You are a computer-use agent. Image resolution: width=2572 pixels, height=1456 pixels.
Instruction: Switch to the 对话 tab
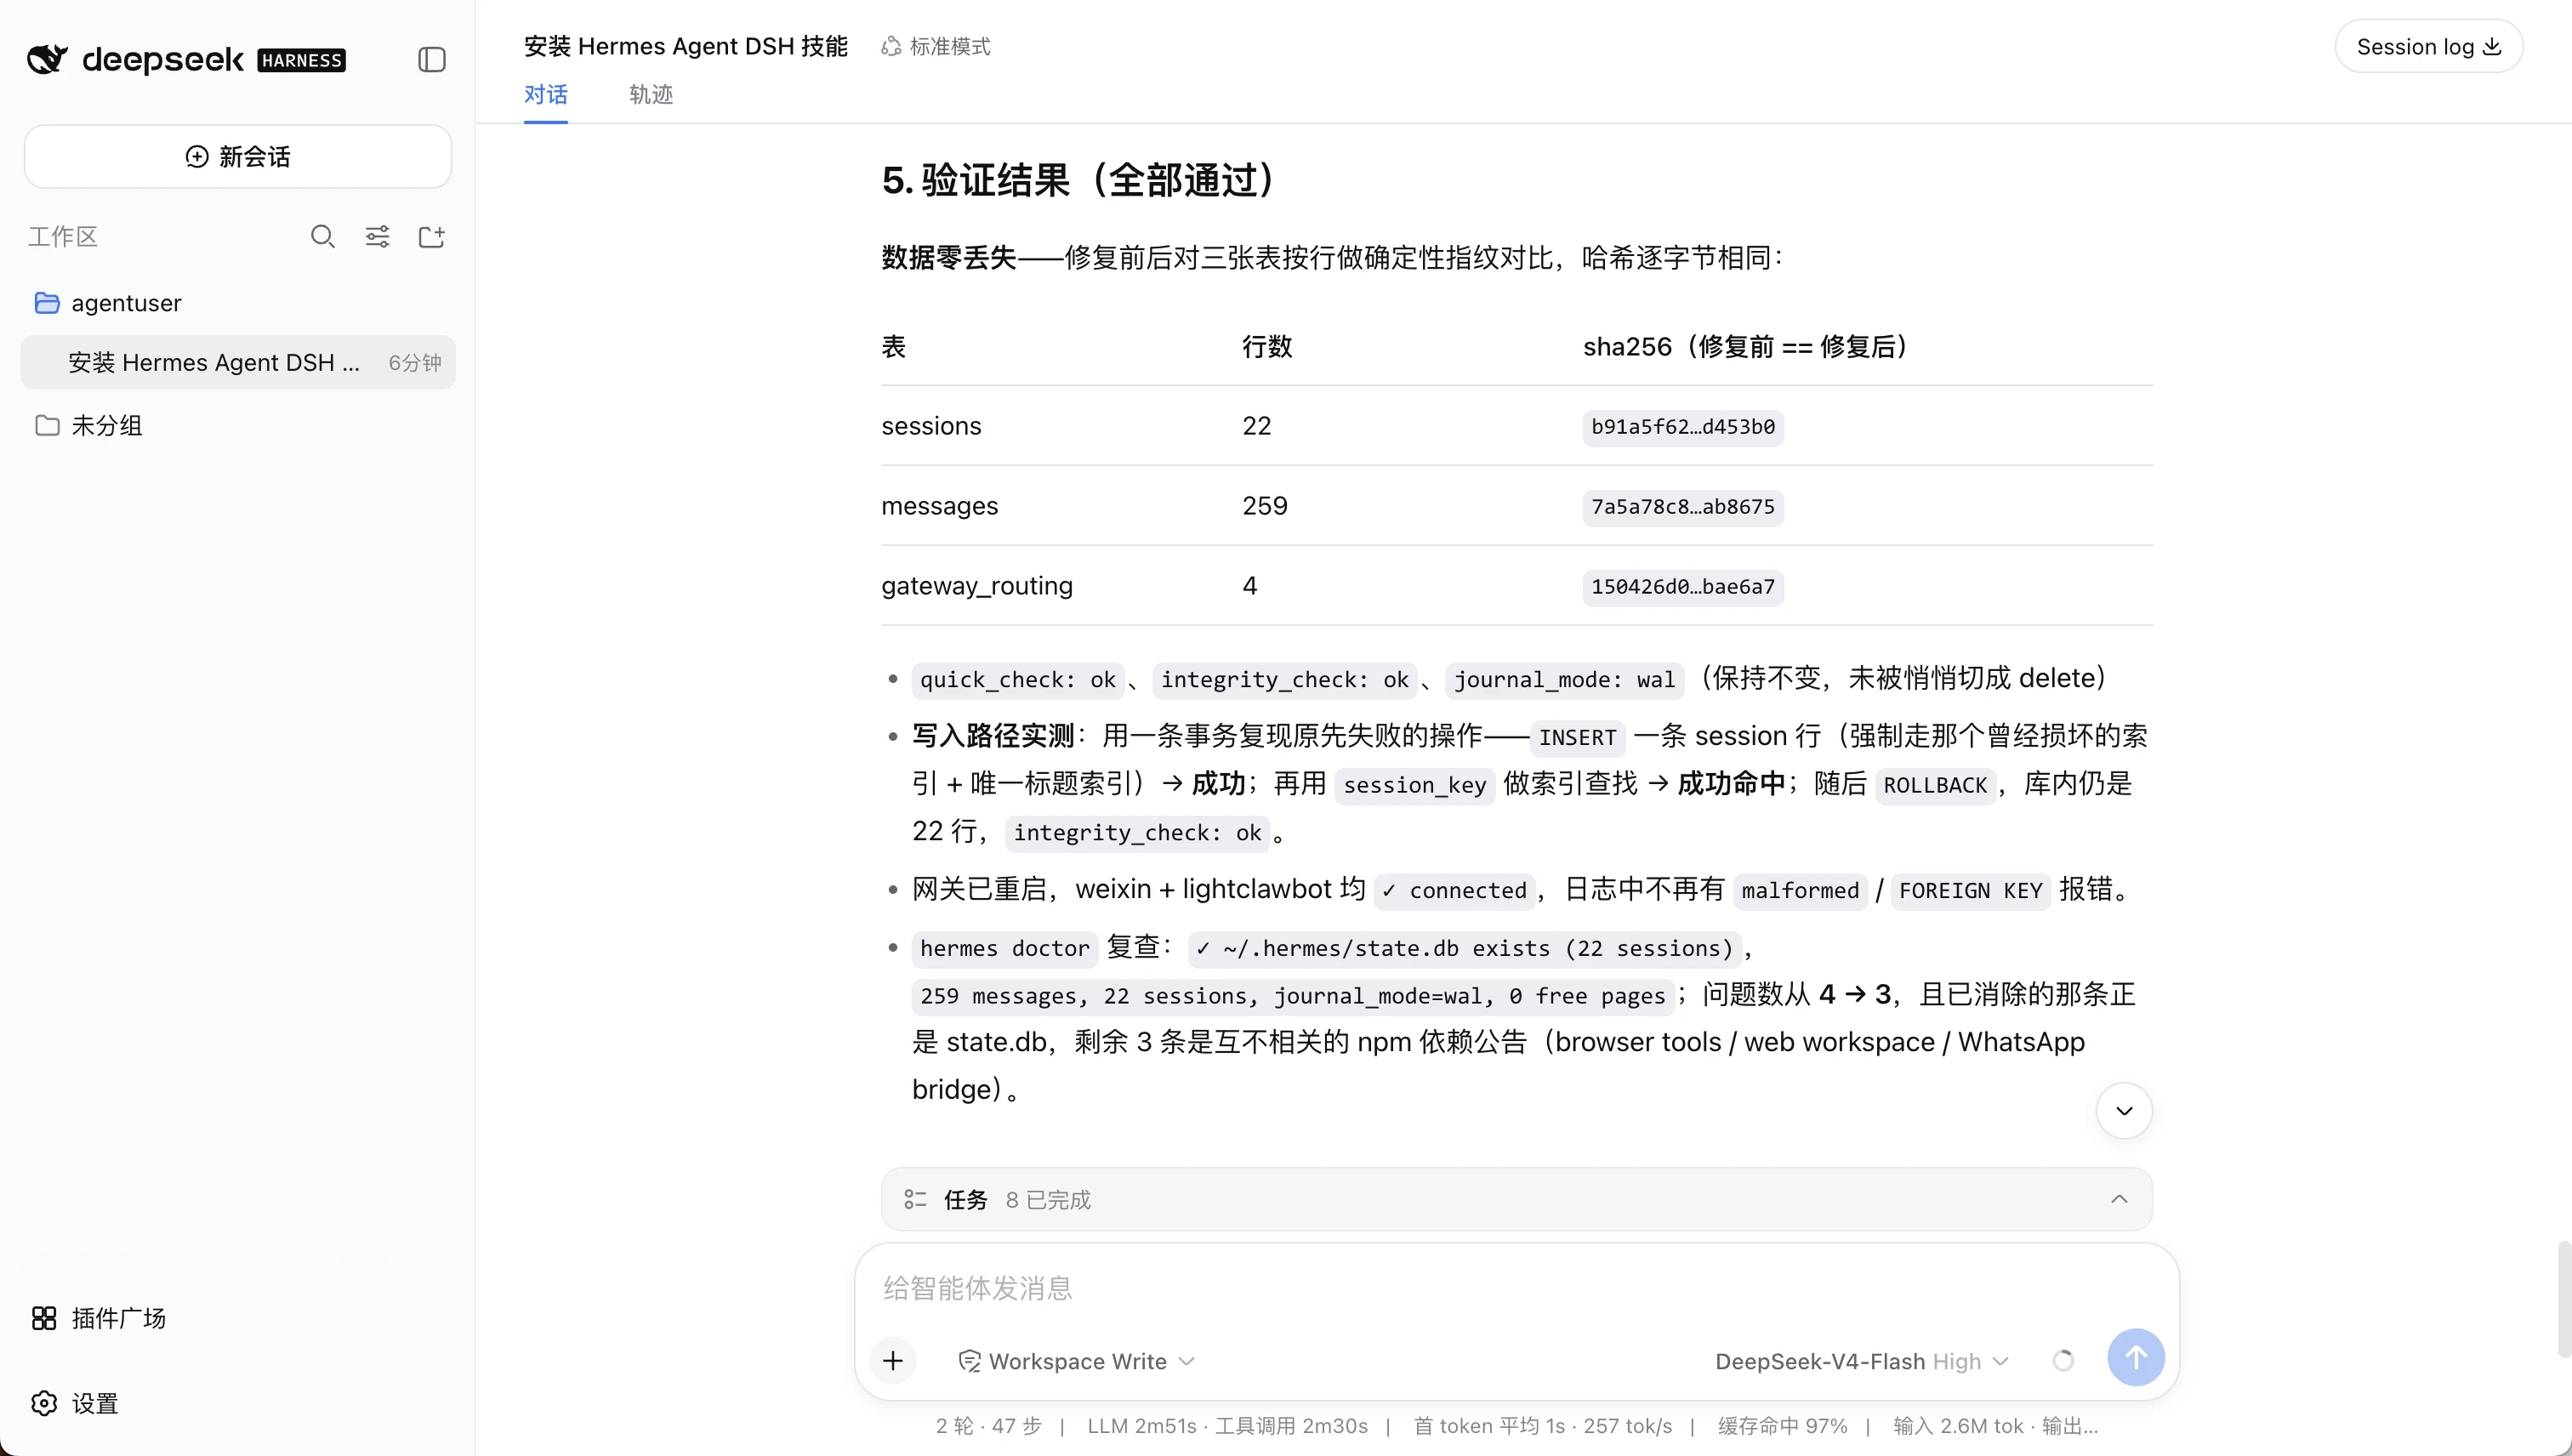pos(546,95)
